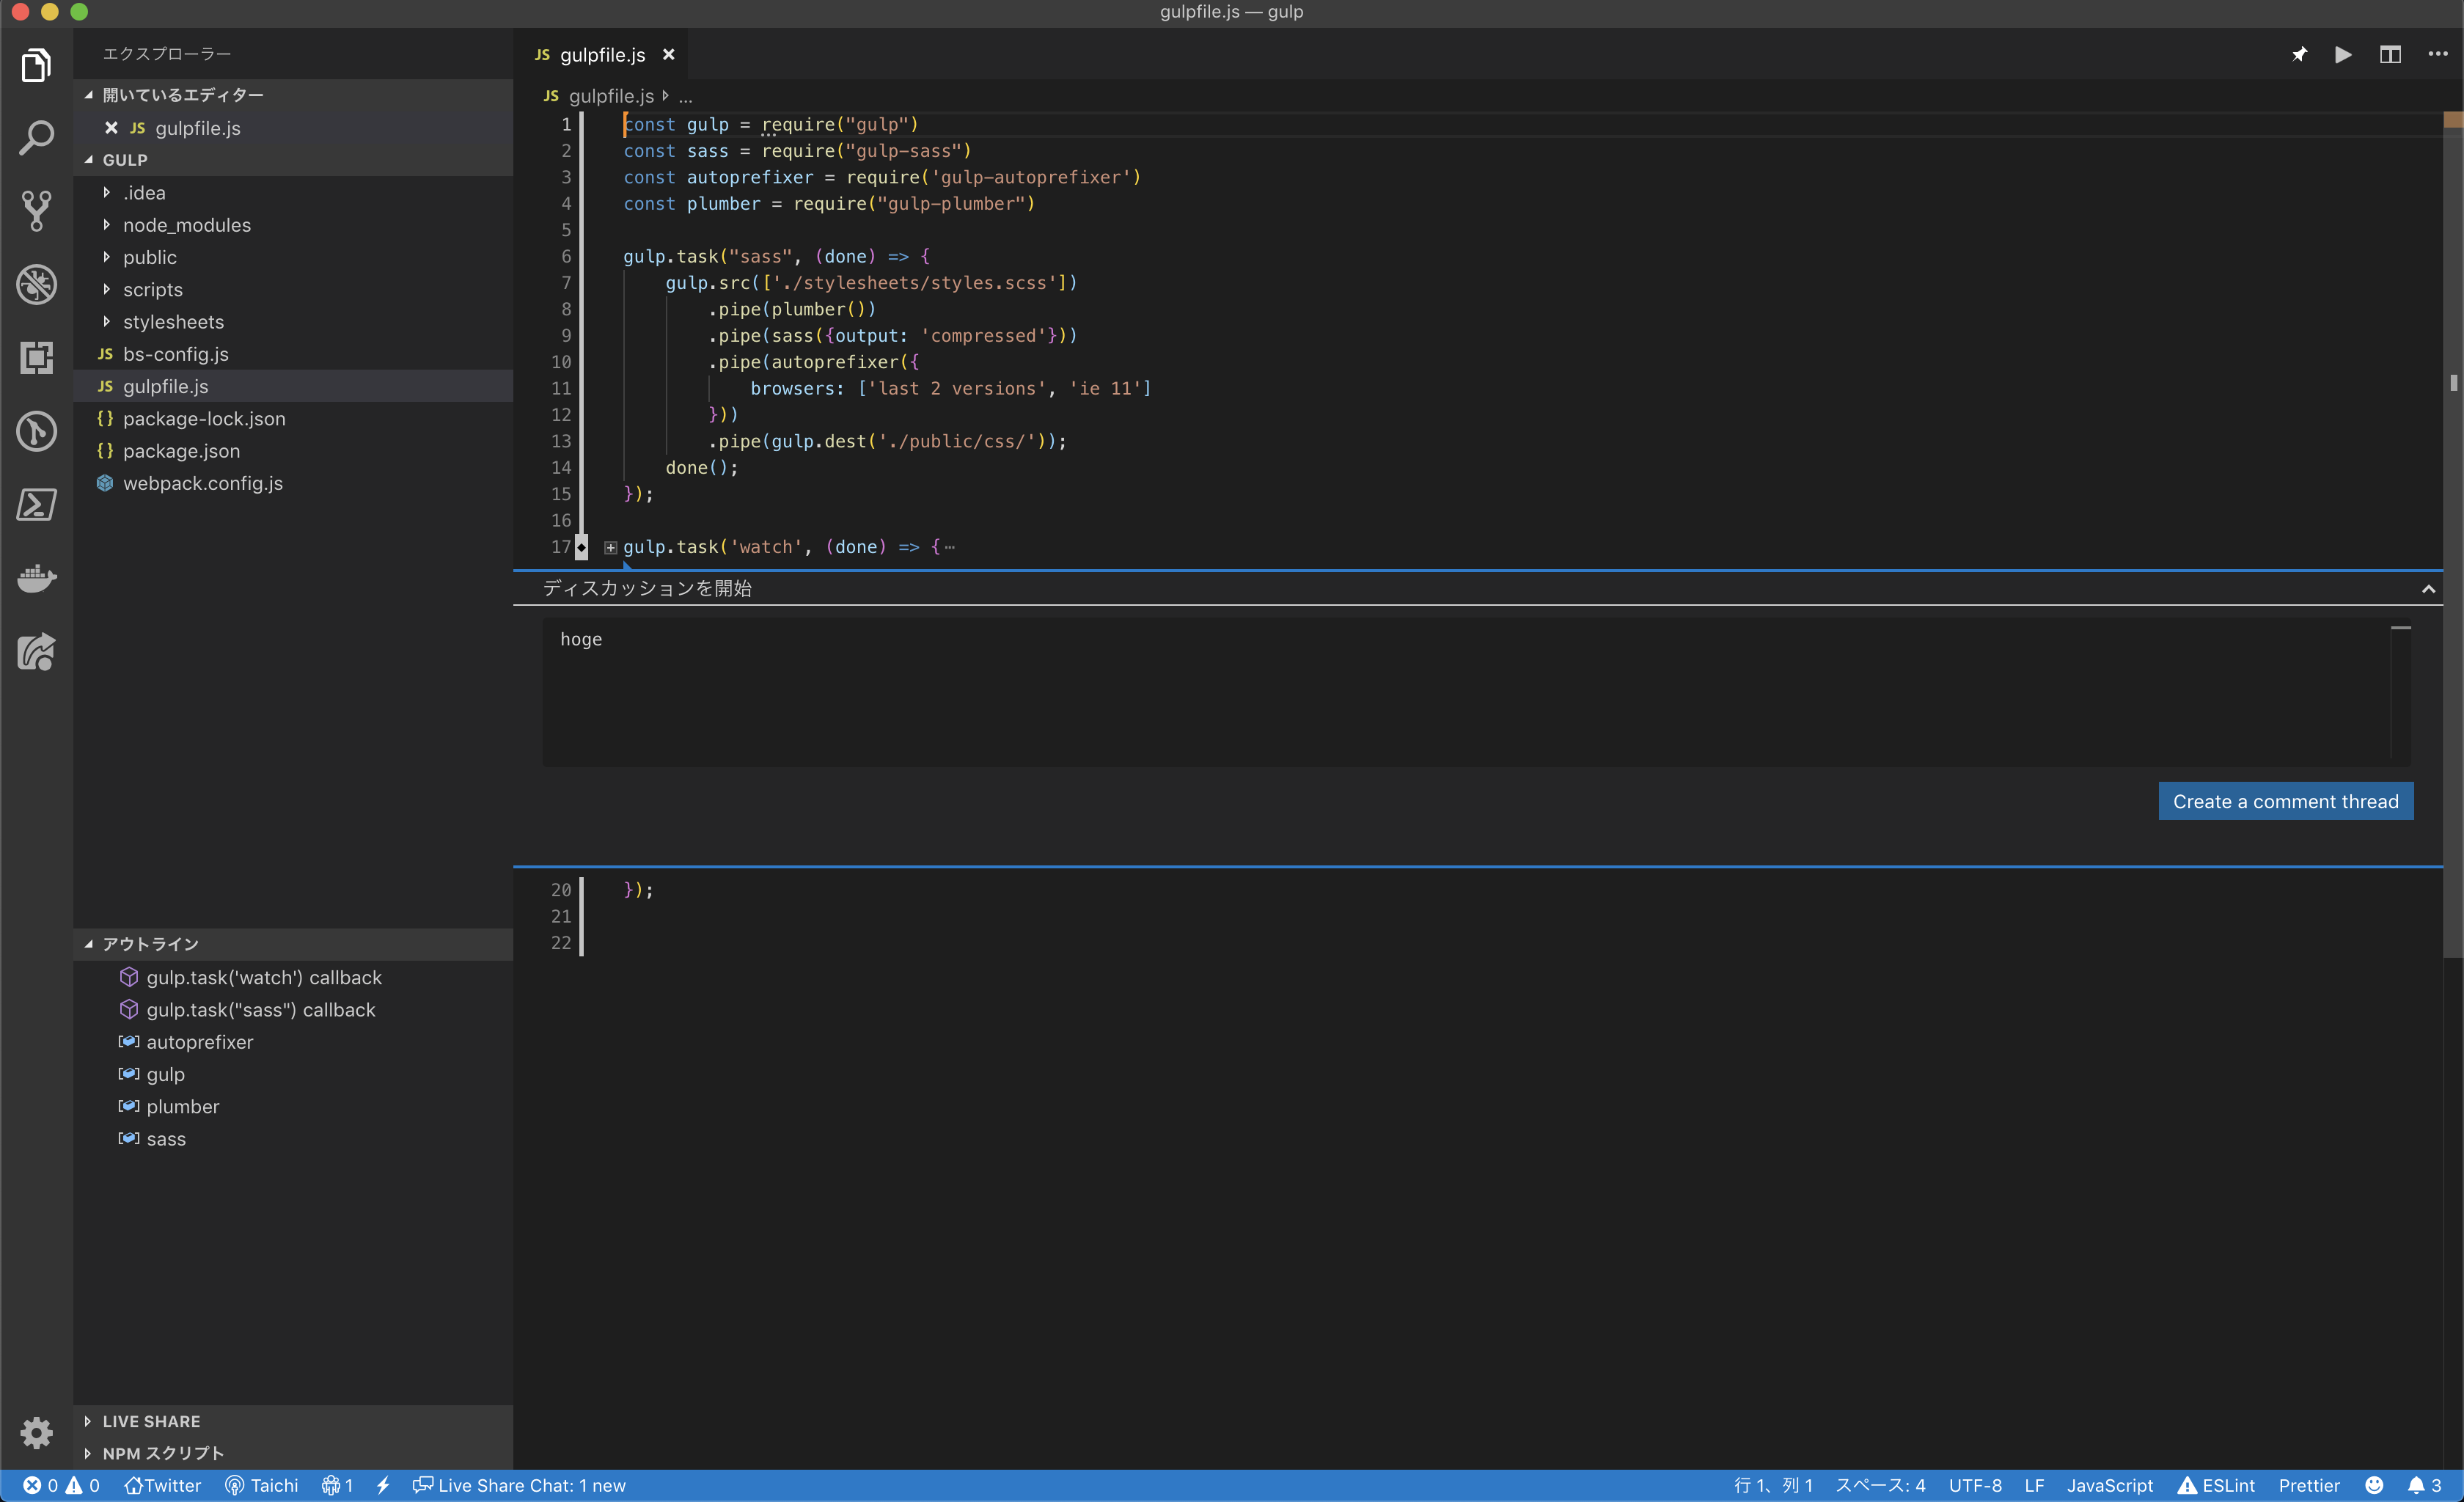
Task: Click the pin icon in editor toolbar
Action: (x=2299, y=54)
